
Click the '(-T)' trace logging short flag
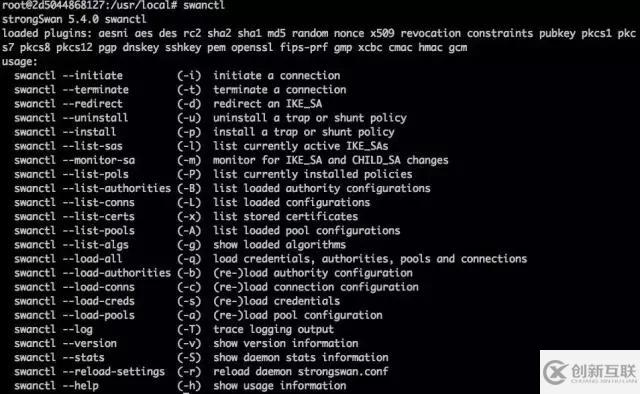point(189,329)
